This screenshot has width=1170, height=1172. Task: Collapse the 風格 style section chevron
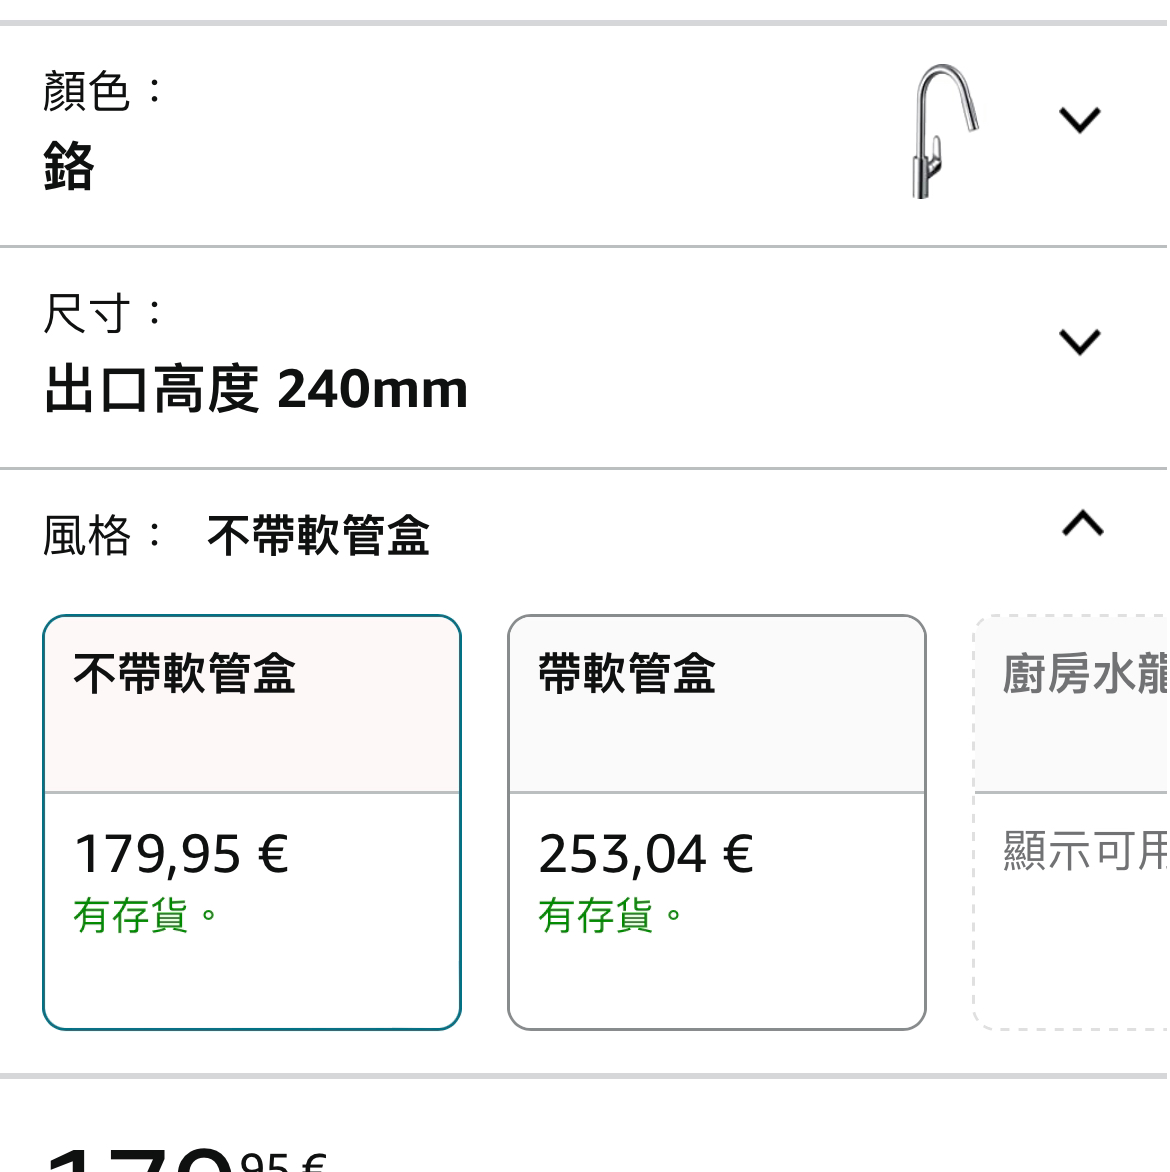click(x=1083, y=523)
